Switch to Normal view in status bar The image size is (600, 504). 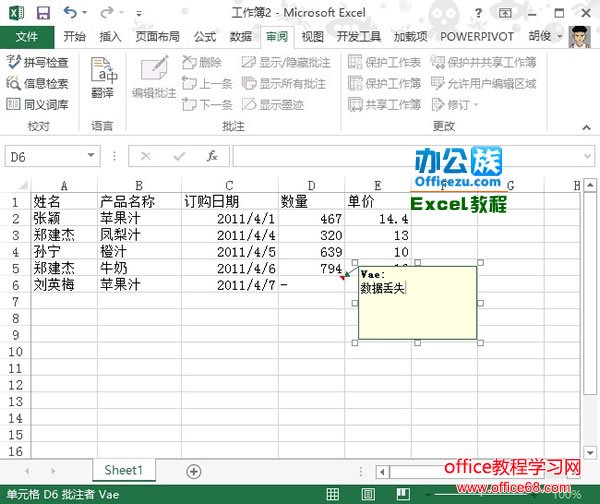click(333, 494)
